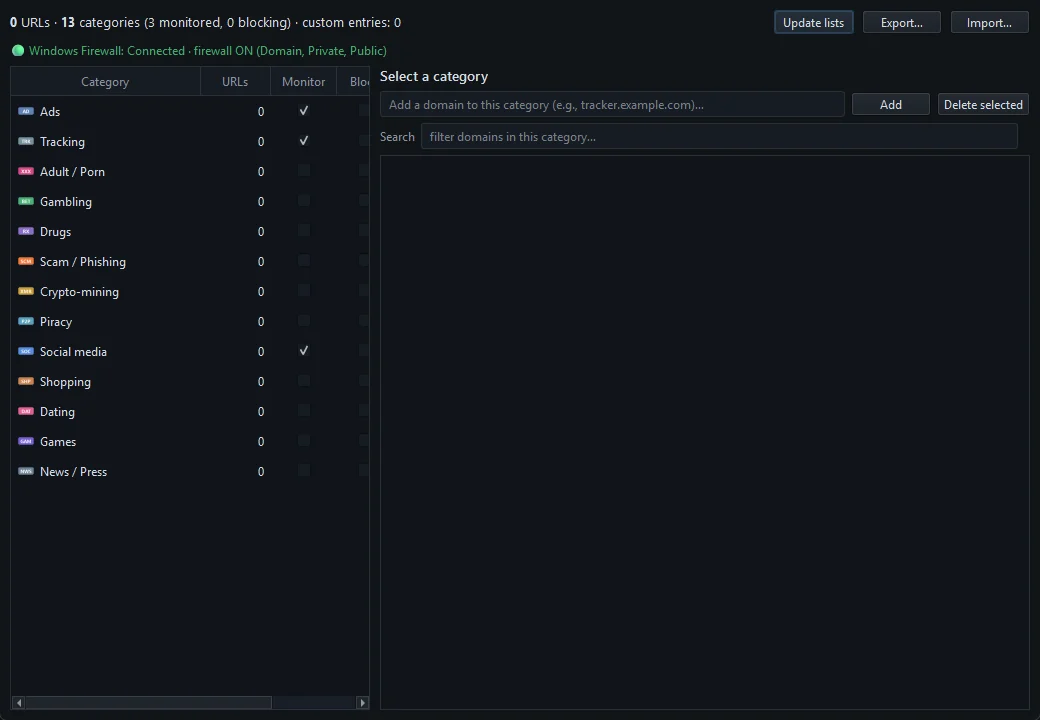1040x720 pixels.
Task: Click the Ads category badge icon
Action: [26, 111]
